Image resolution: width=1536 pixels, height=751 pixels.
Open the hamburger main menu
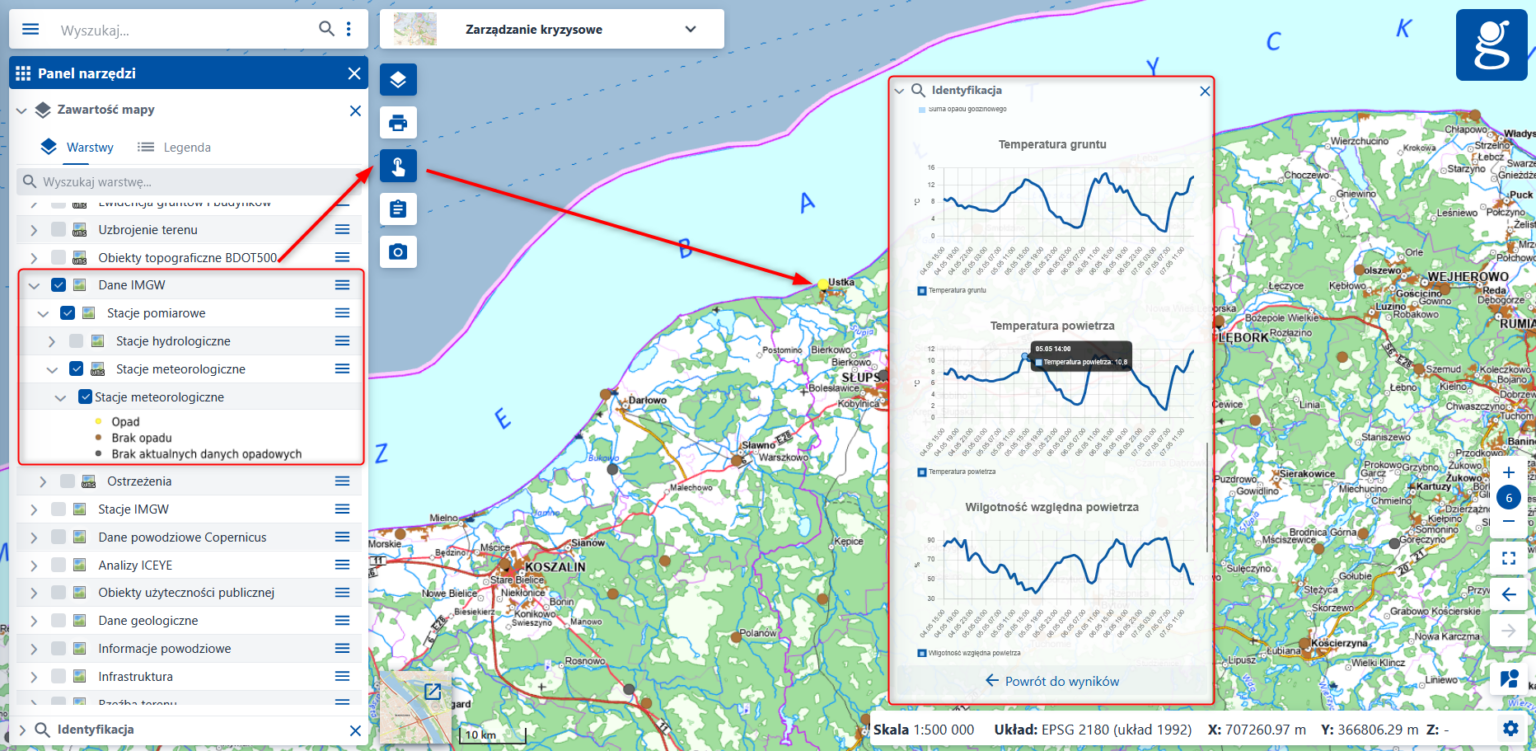coord(31,29)
